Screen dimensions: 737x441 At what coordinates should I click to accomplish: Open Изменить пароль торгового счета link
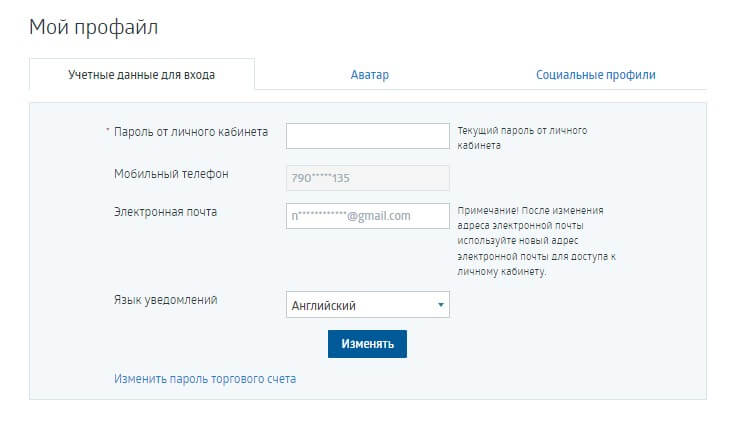click(205, 379)
